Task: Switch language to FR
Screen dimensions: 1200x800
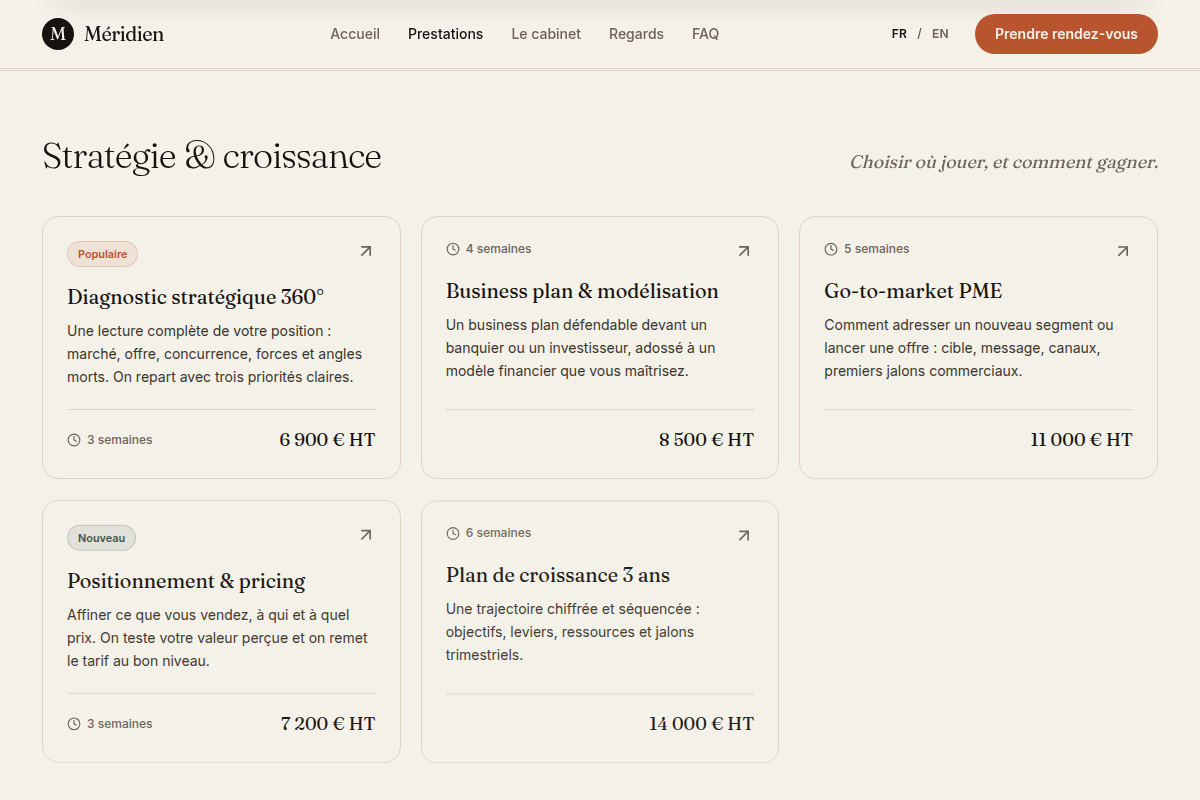Action: tap(899, 34)
